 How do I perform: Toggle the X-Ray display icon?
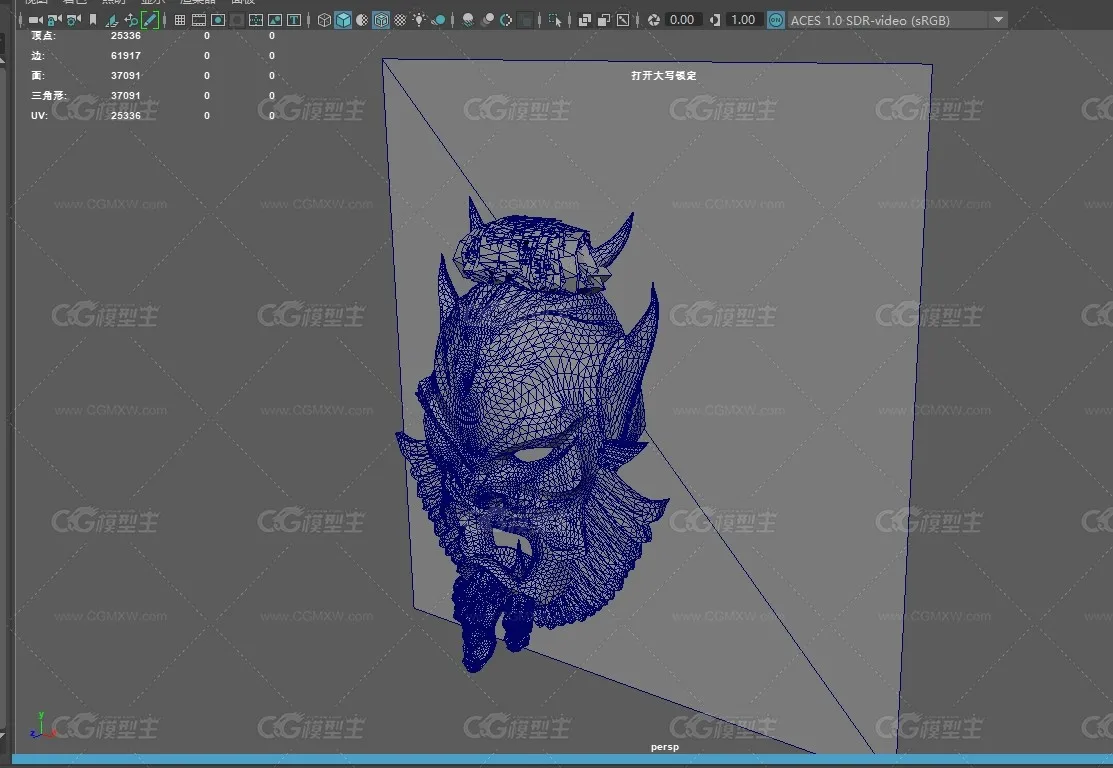point(585,20)
